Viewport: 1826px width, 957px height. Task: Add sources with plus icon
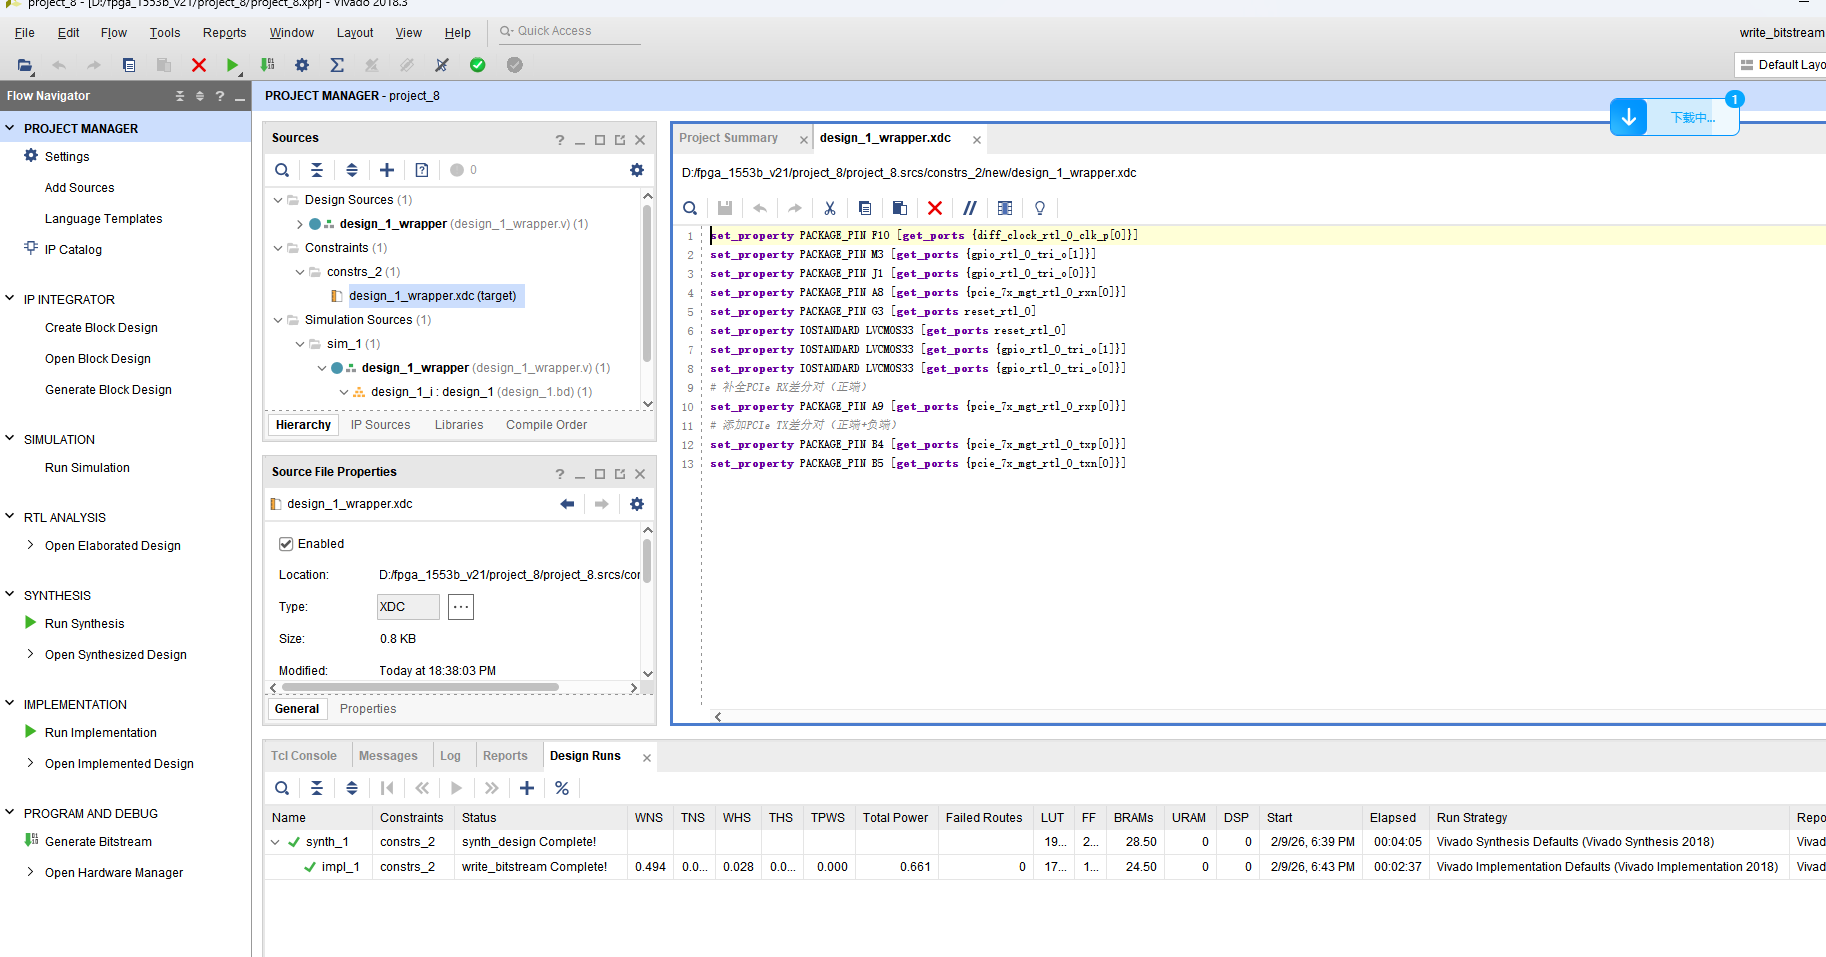click(387, 170)
